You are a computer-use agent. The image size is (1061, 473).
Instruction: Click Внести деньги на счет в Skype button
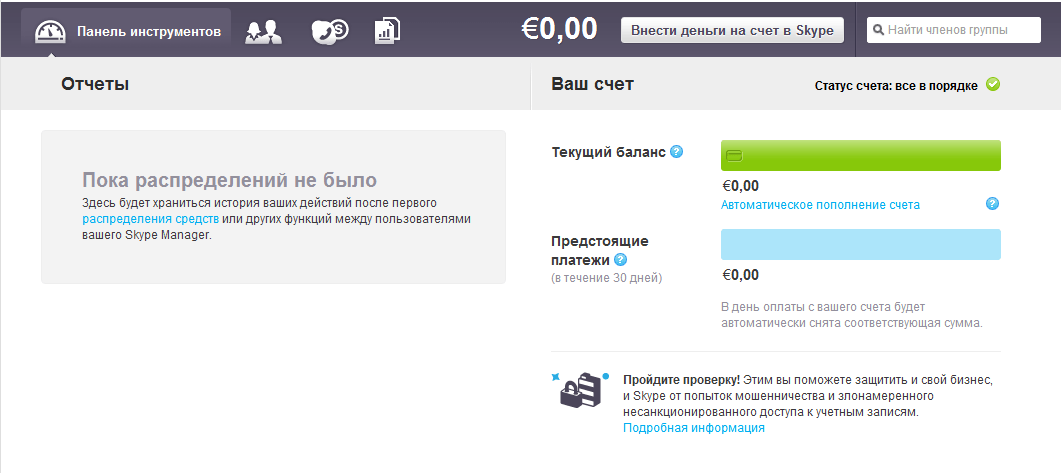(732, 30)
